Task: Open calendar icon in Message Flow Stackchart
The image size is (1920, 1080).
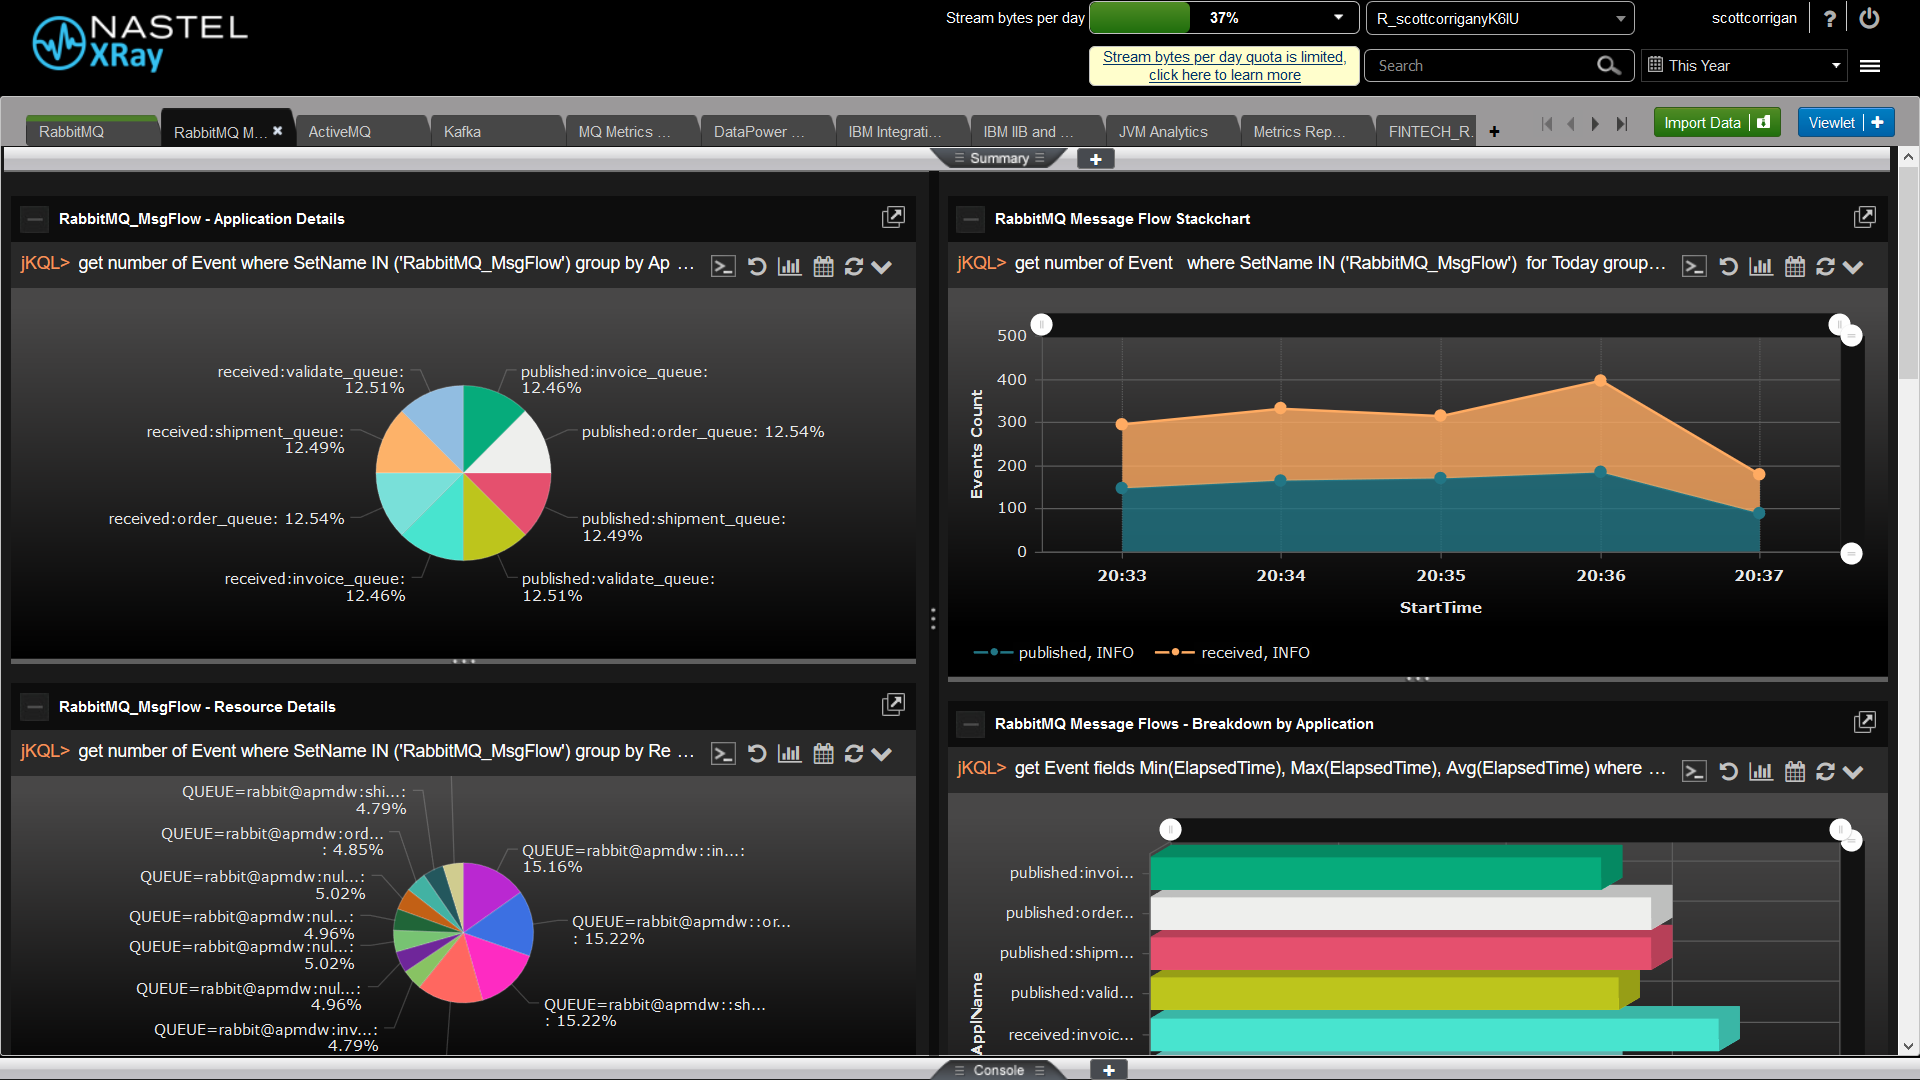Action: pos(1795,267)
